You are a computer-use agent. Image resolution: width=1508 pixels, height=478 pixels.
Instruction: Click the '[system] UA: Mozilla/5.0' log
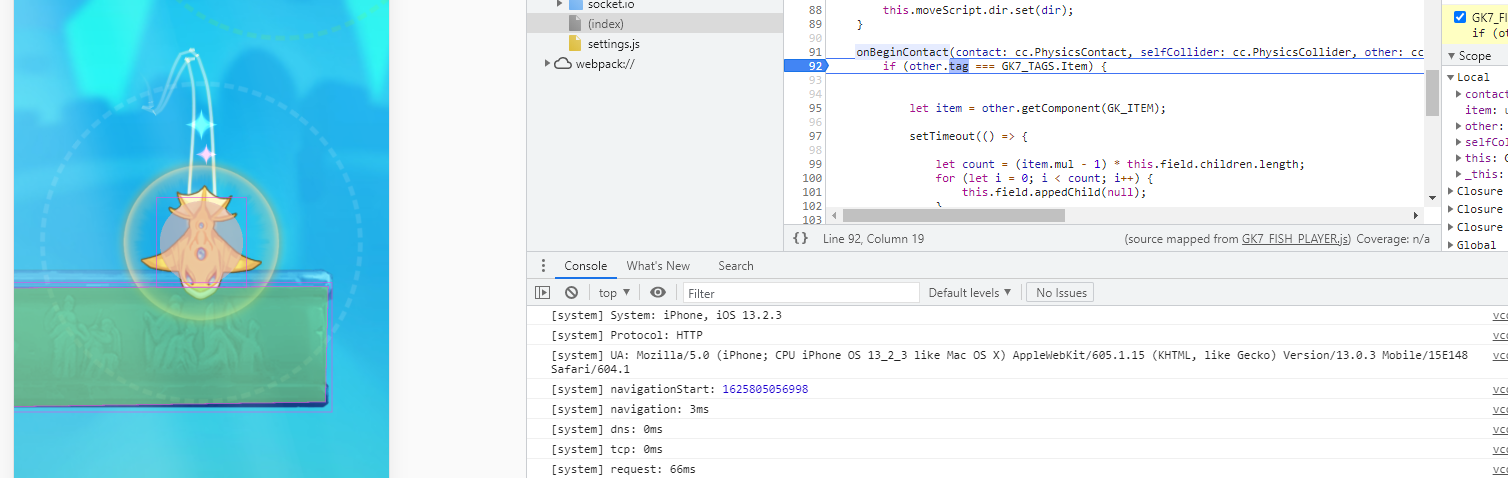(x=1009, y=362)
